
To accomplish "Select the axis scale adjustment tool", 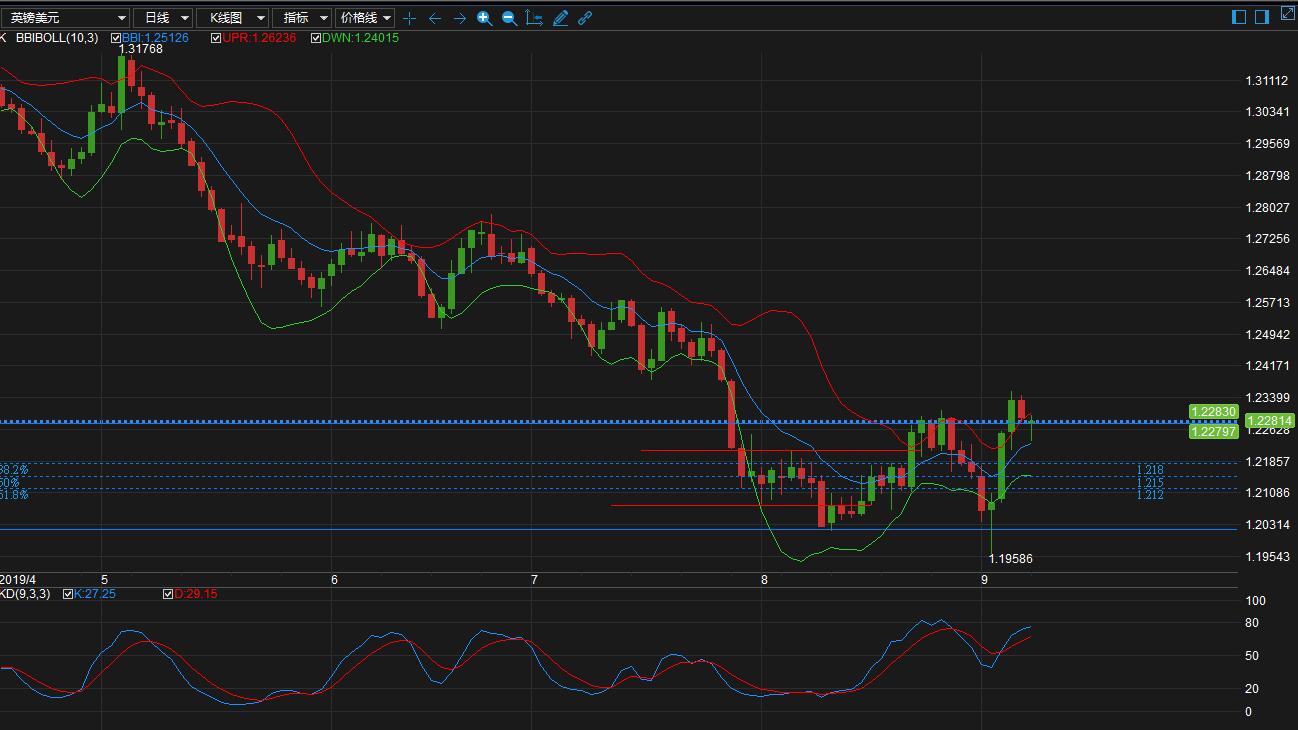I will tap(534, 18).
